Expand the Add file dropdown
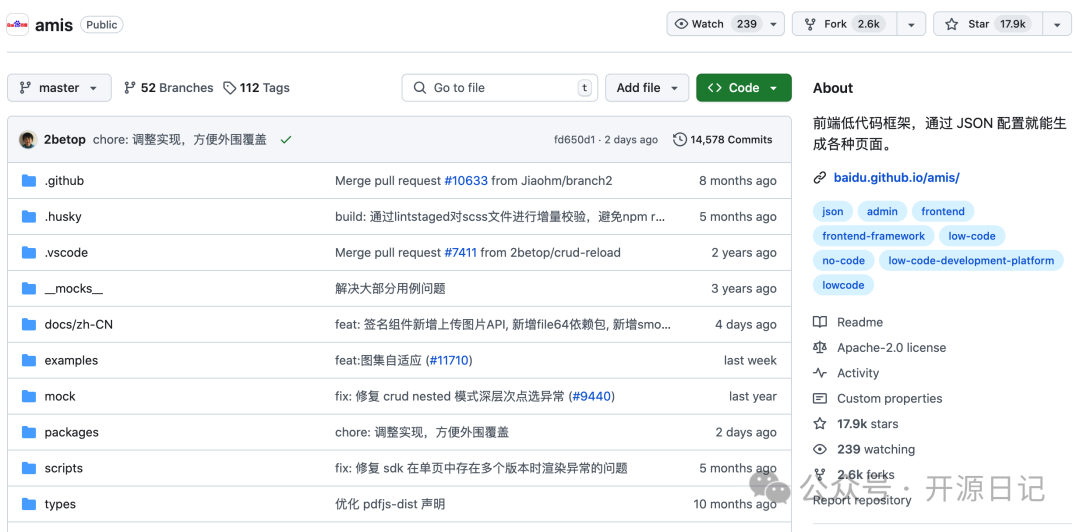 tap(647, 88)
